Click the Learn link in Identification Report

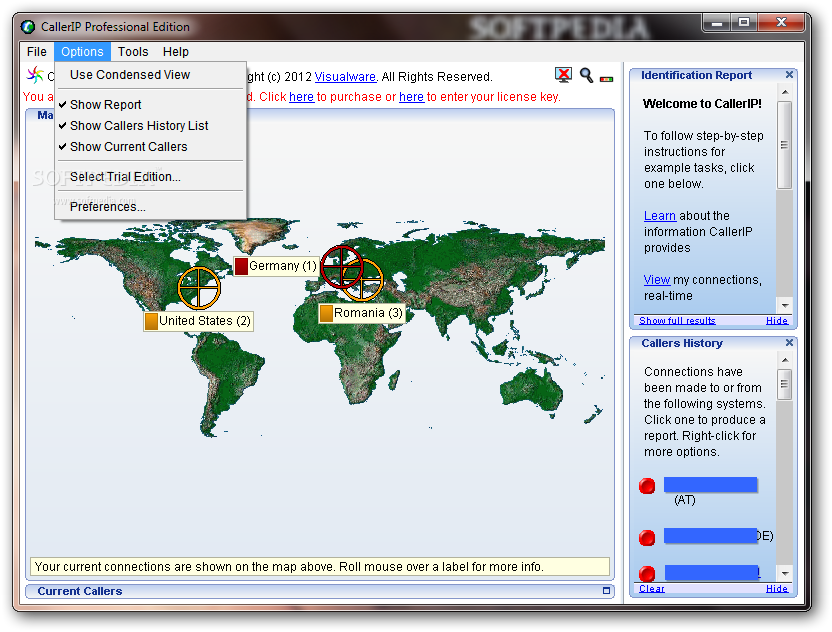coord(660,216)
